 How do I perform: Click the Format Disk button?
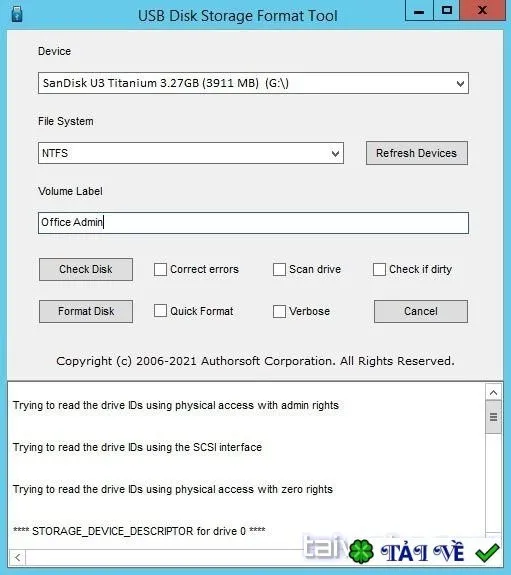(86, 311)
